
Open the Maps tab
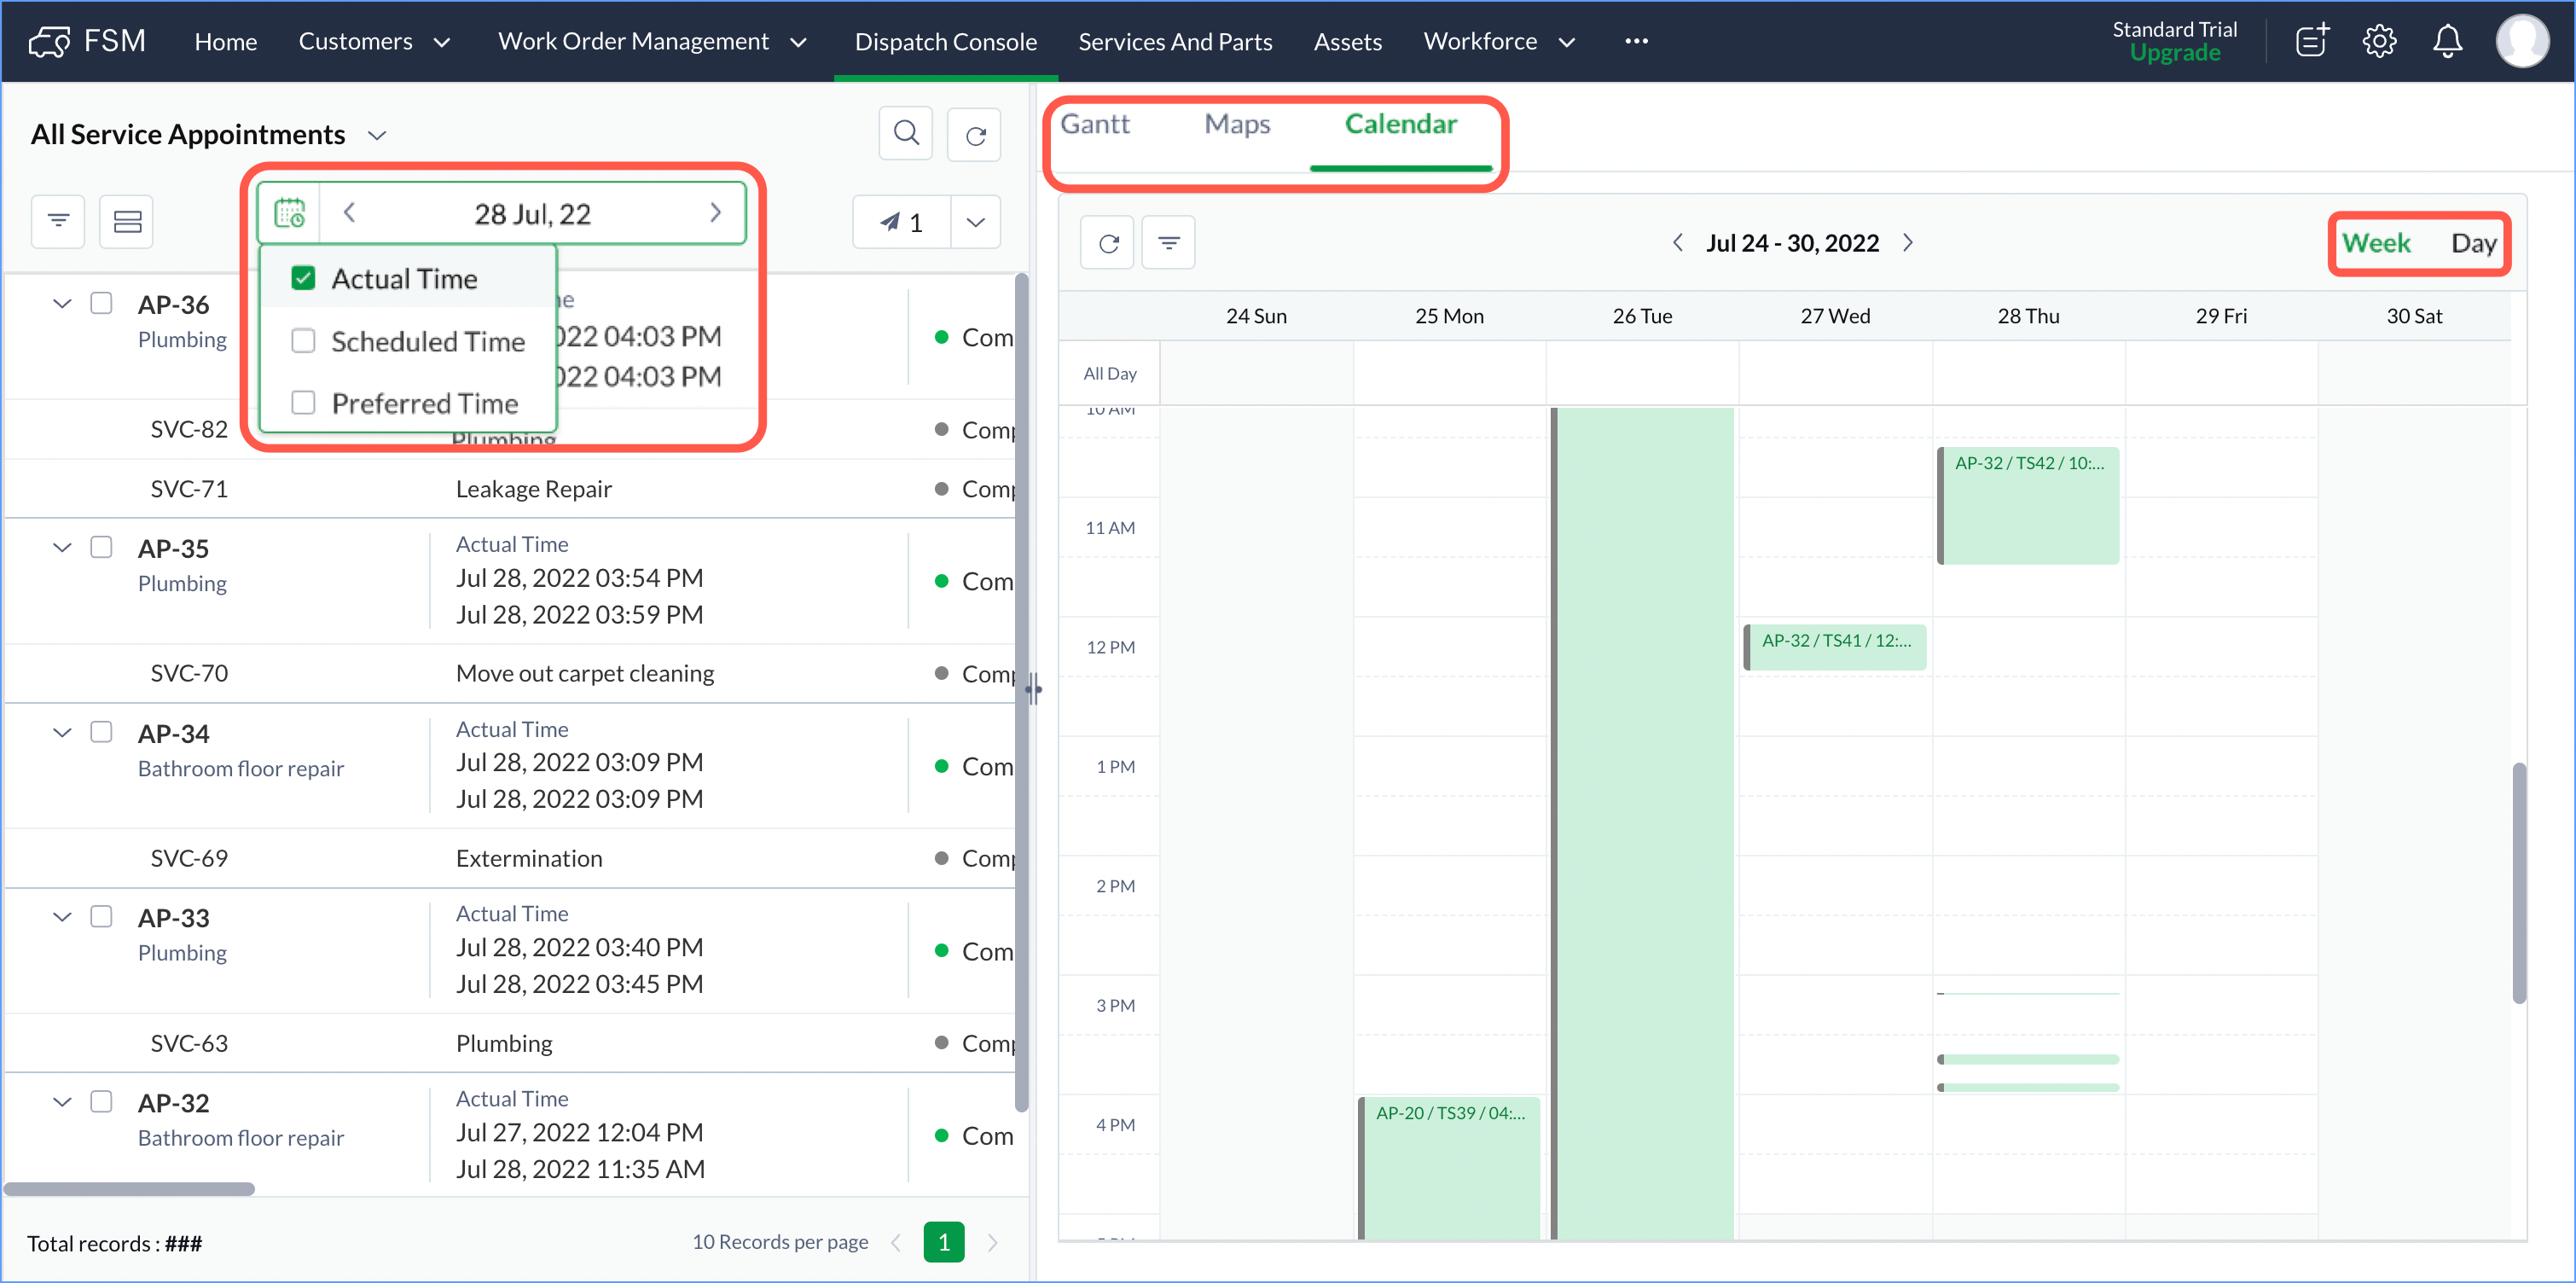[1237, 124]
